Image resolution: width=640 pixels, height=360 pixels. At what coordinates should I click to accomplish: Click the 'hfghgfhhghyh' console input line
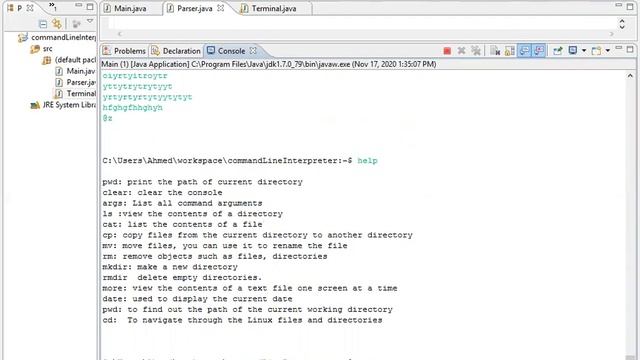133,108
